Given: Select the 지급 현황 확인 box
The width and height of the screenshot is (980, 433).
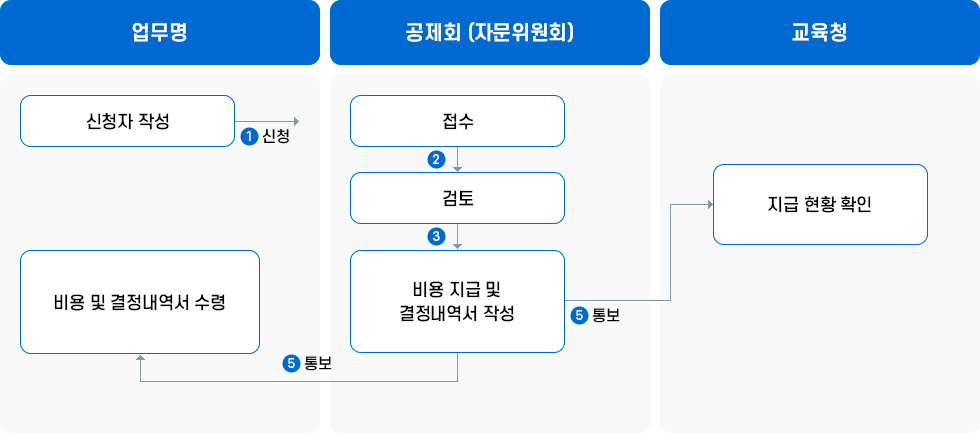Looking at the screenshot, I should click(820, 205).
